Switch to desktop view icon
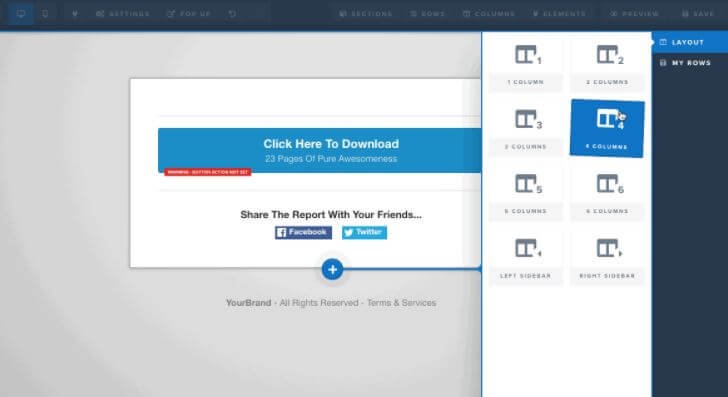Viewport: 728px width, 397px height. tap(21, 13)
